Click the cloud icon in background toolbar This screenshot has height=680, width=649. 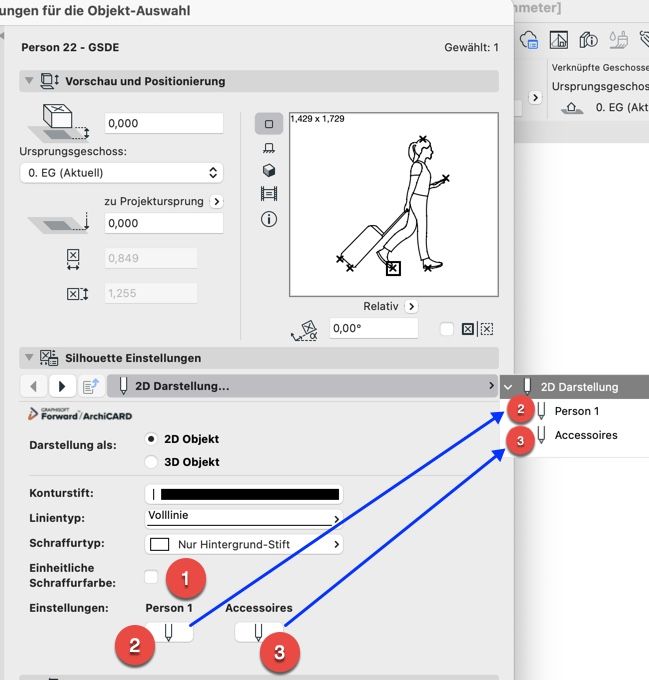pyautogui.click(x=529, y=40)
